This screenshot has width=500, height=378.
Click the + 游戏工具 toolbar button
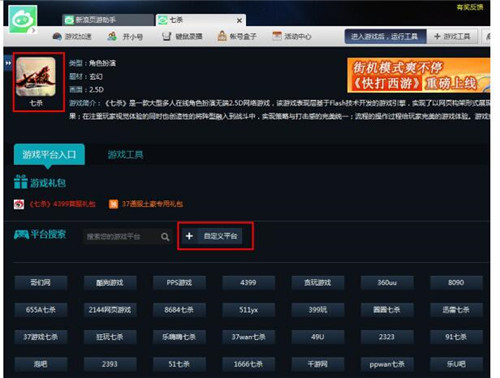point(452,36)
